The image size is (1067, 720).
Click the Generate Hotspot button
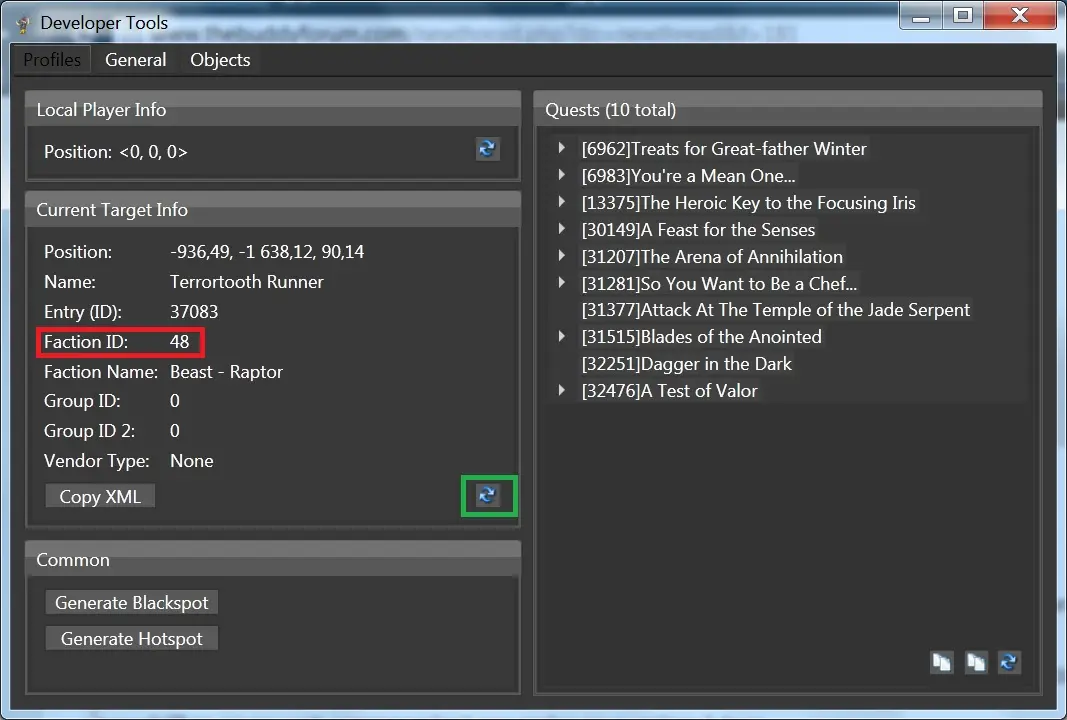132,639
